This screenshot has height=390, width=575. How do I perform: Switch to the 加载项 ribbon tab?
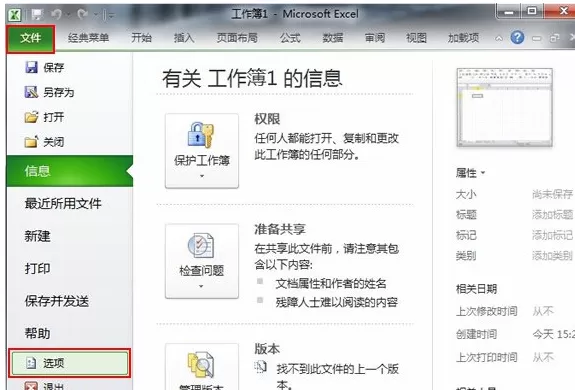click(464, 38)
